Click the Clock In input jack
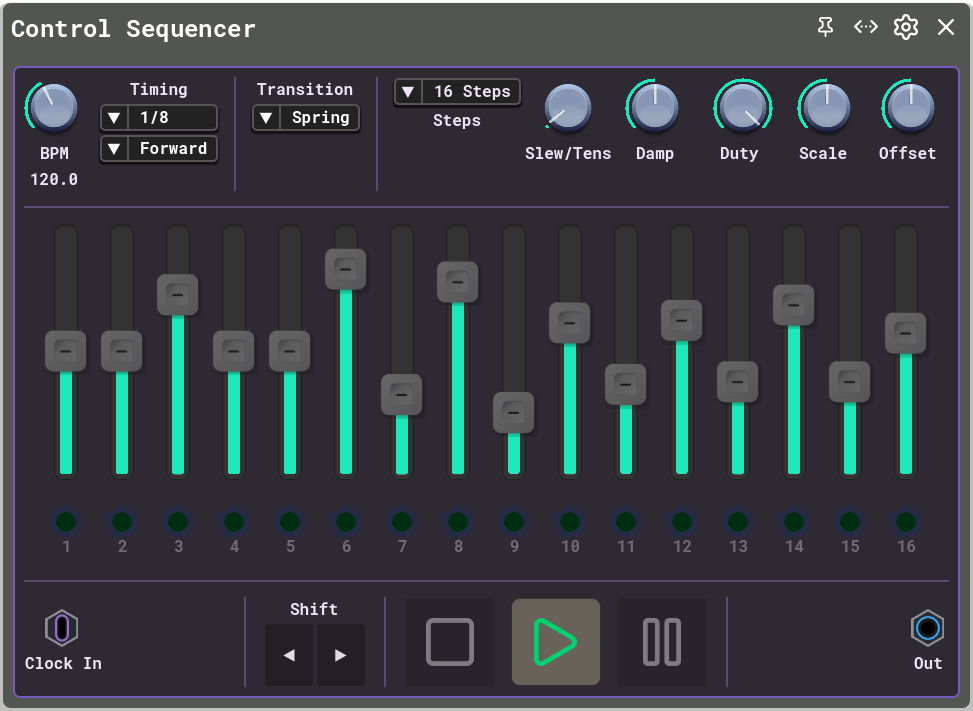Image resolution: width=973 pixels, height=711 pixels. tap(61, 628)
